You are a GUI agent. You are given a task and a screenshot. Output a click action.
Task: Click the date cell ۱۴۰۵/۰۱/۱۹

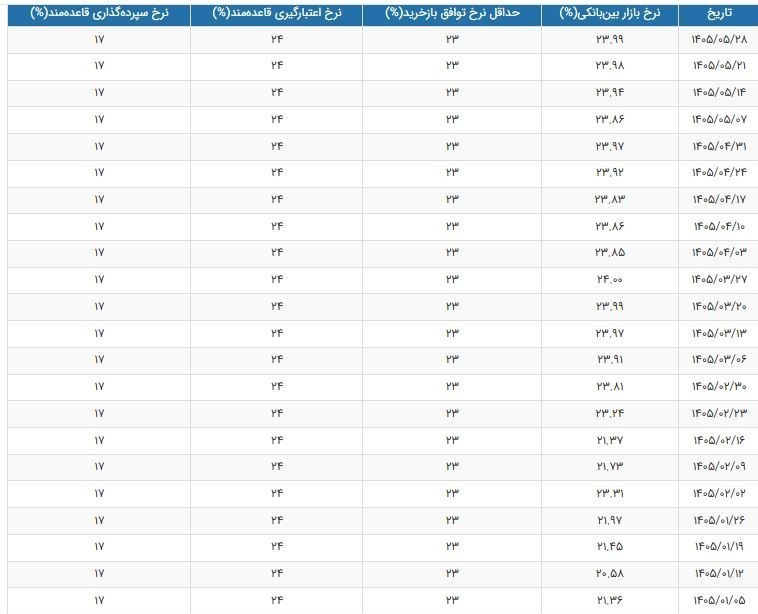tap(718, 547)
